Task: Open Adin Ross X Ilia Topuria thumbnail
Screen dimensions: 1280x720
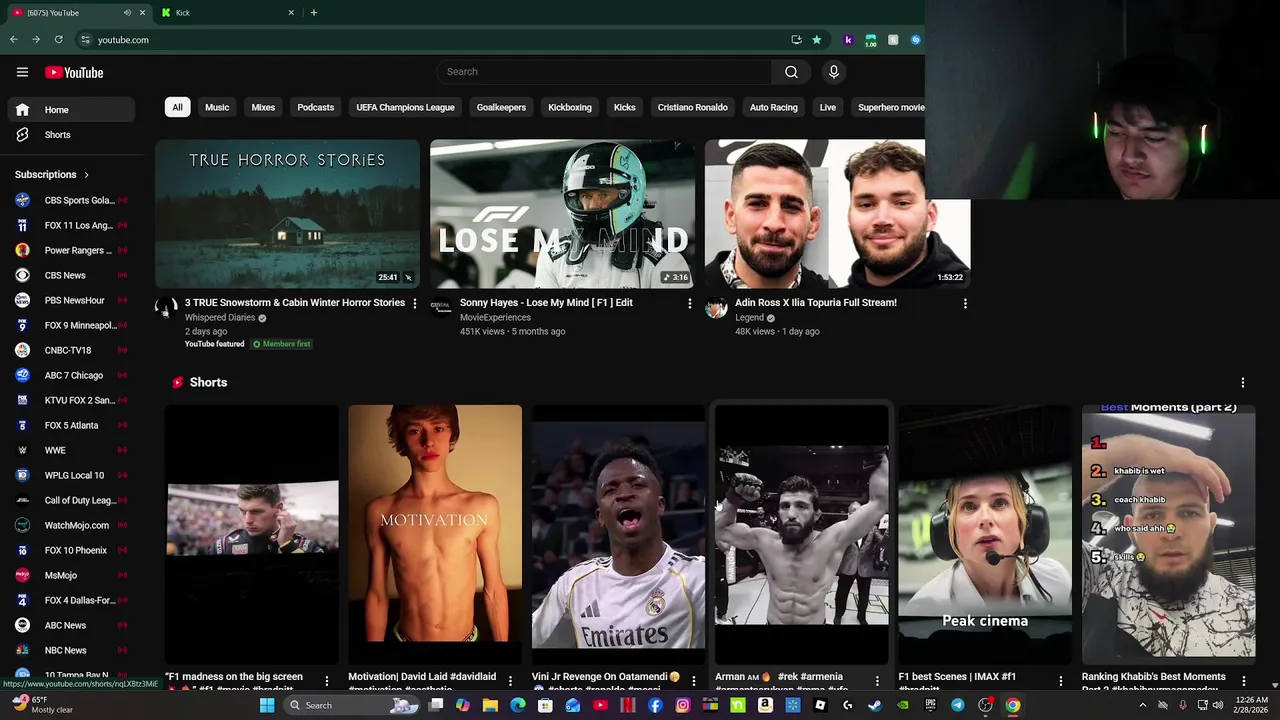Action: (x=837, y=214)
